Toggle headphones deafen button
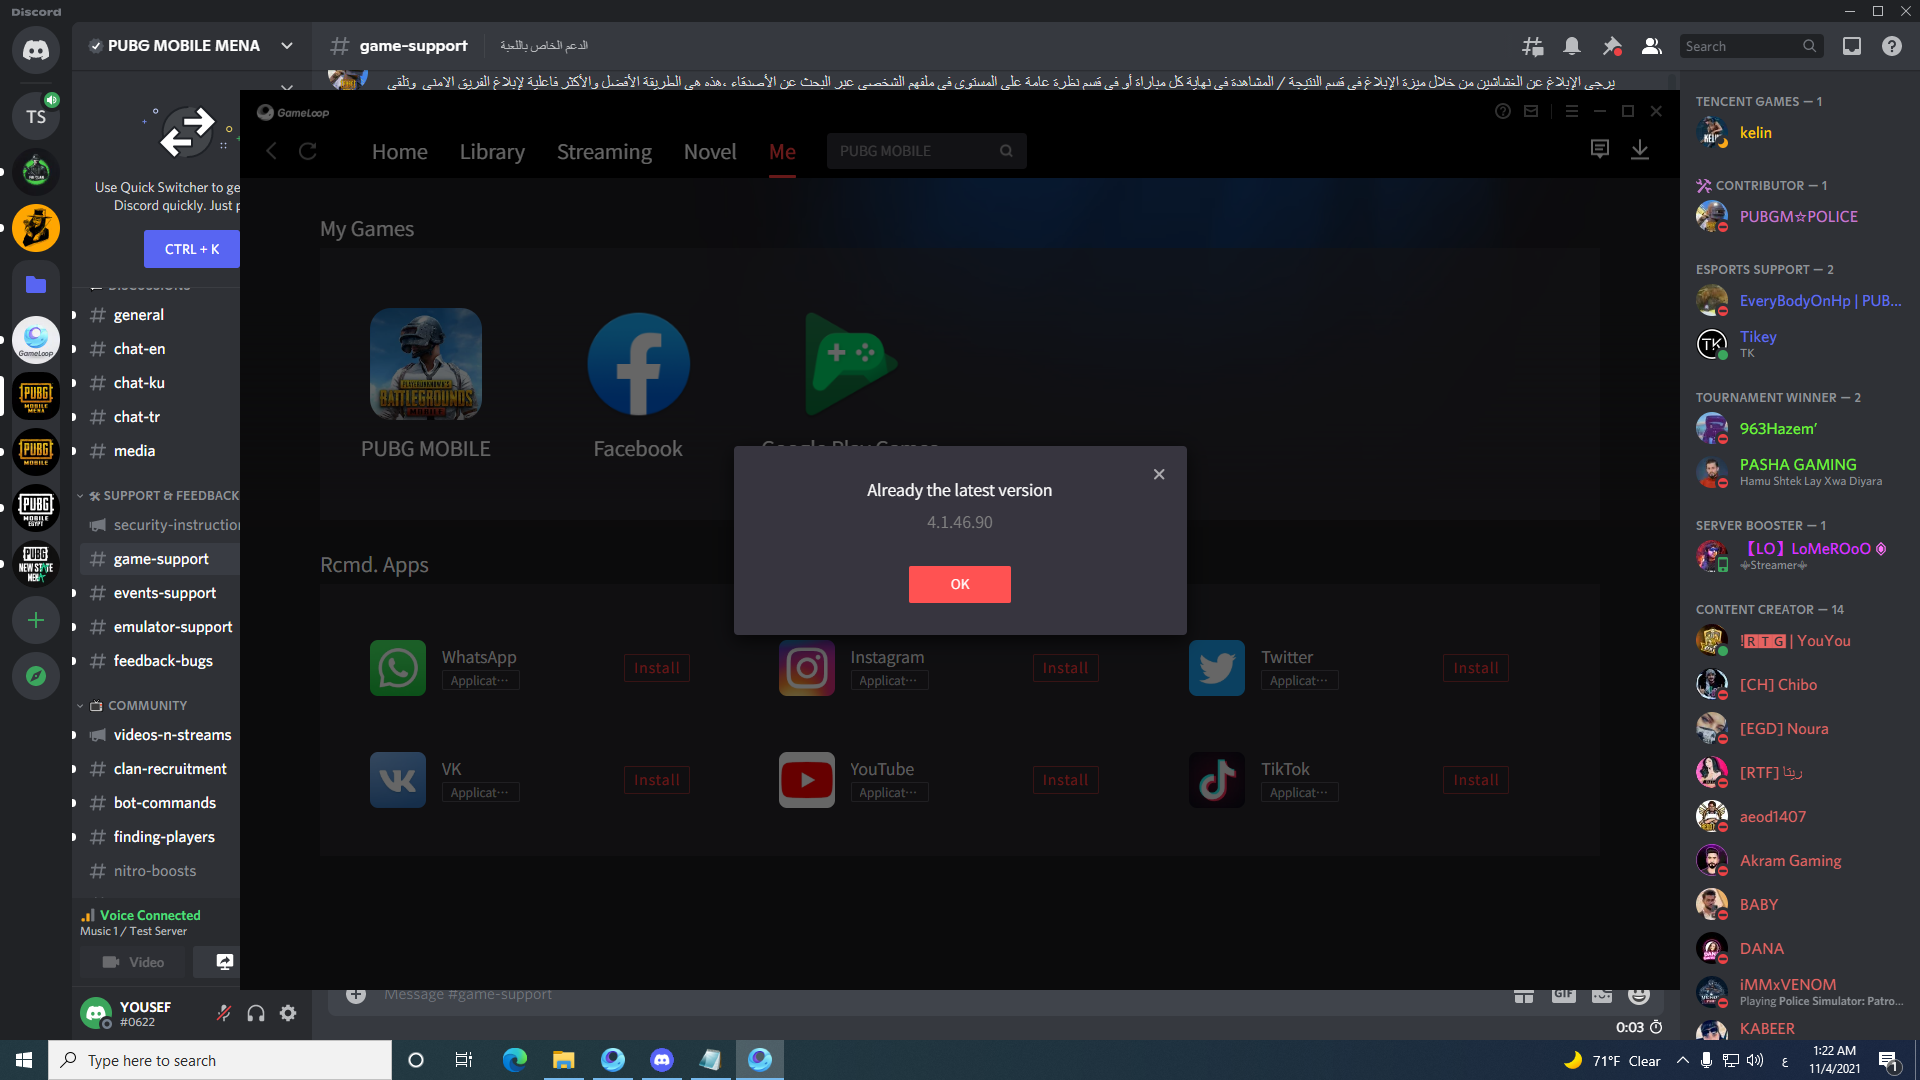1920x1080 pixels. click(256, 1013)
